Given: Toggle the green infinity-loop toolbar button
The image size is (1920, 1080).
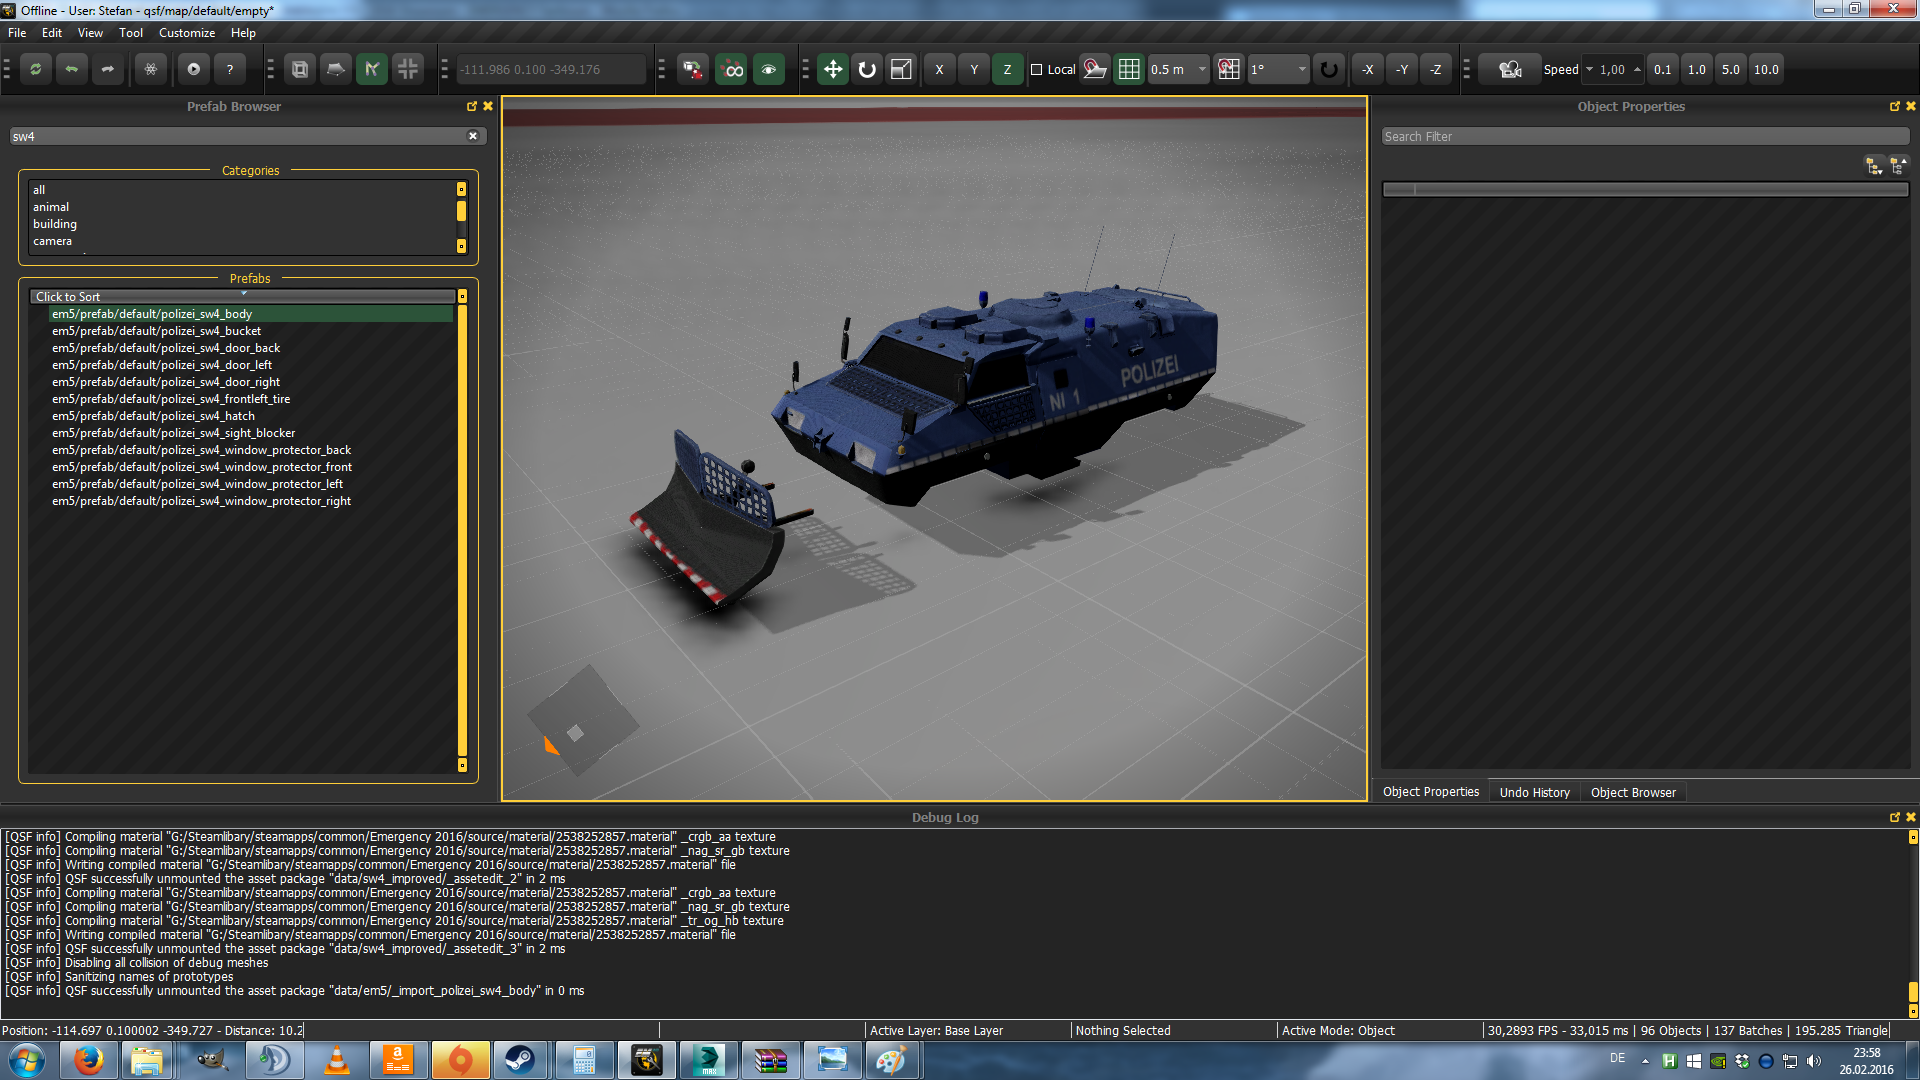Looking at the screenshot, I should coord(732,69).
